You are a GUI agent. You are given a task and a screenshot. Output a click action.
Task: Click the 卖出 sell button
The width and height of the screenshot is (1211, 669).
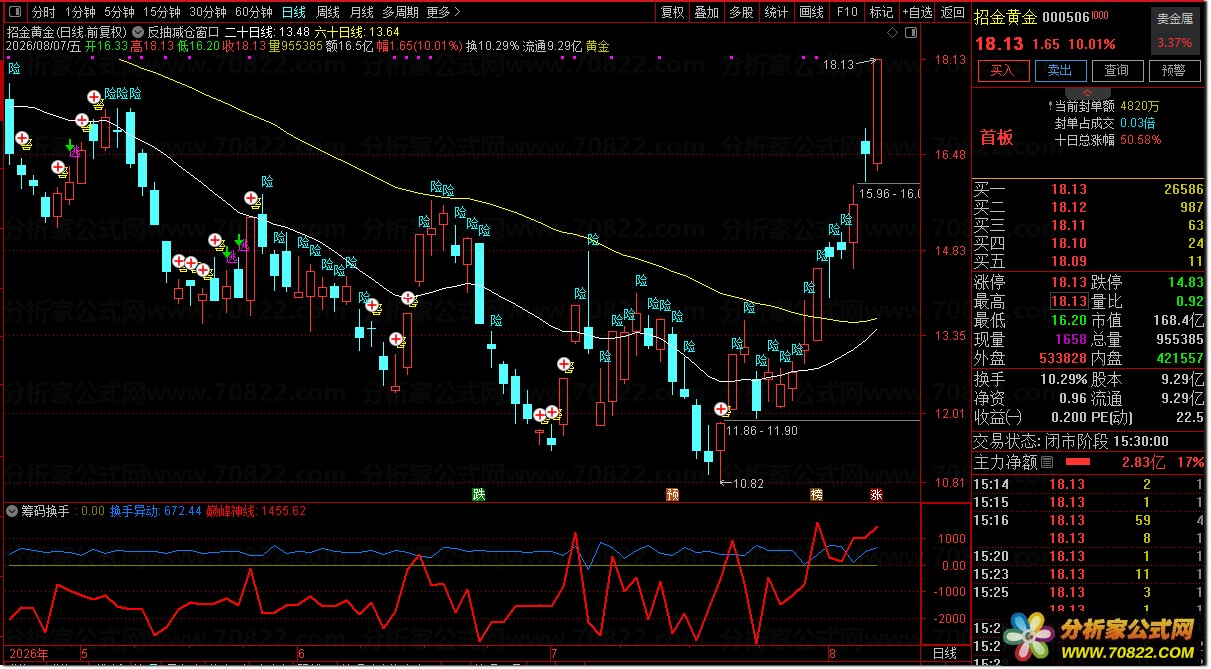point(1059,71)
